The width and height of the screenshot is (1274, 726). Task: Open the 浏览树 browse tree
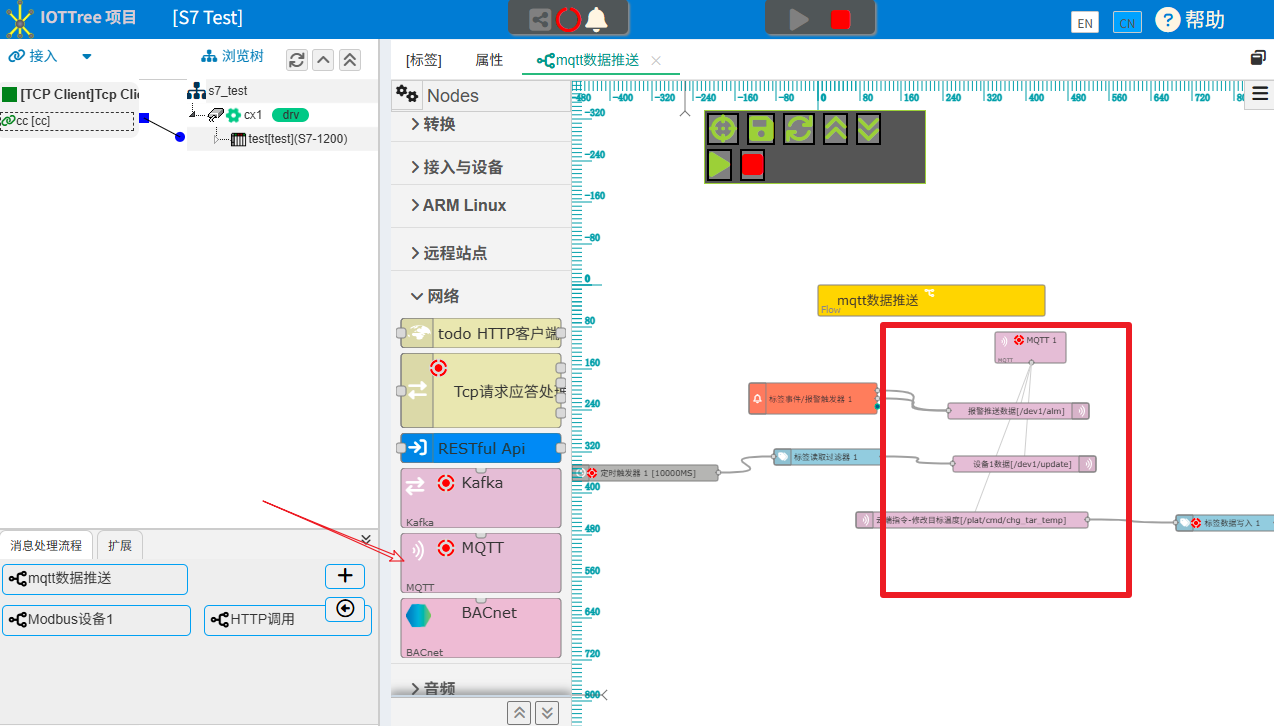pos(232,56)
